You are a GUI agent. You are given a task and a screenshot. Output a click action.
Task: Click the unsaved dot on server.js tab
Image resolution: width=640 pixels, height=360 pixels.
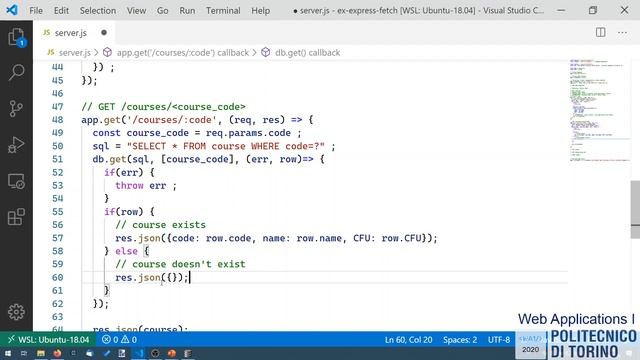click(x=104, y=32)
